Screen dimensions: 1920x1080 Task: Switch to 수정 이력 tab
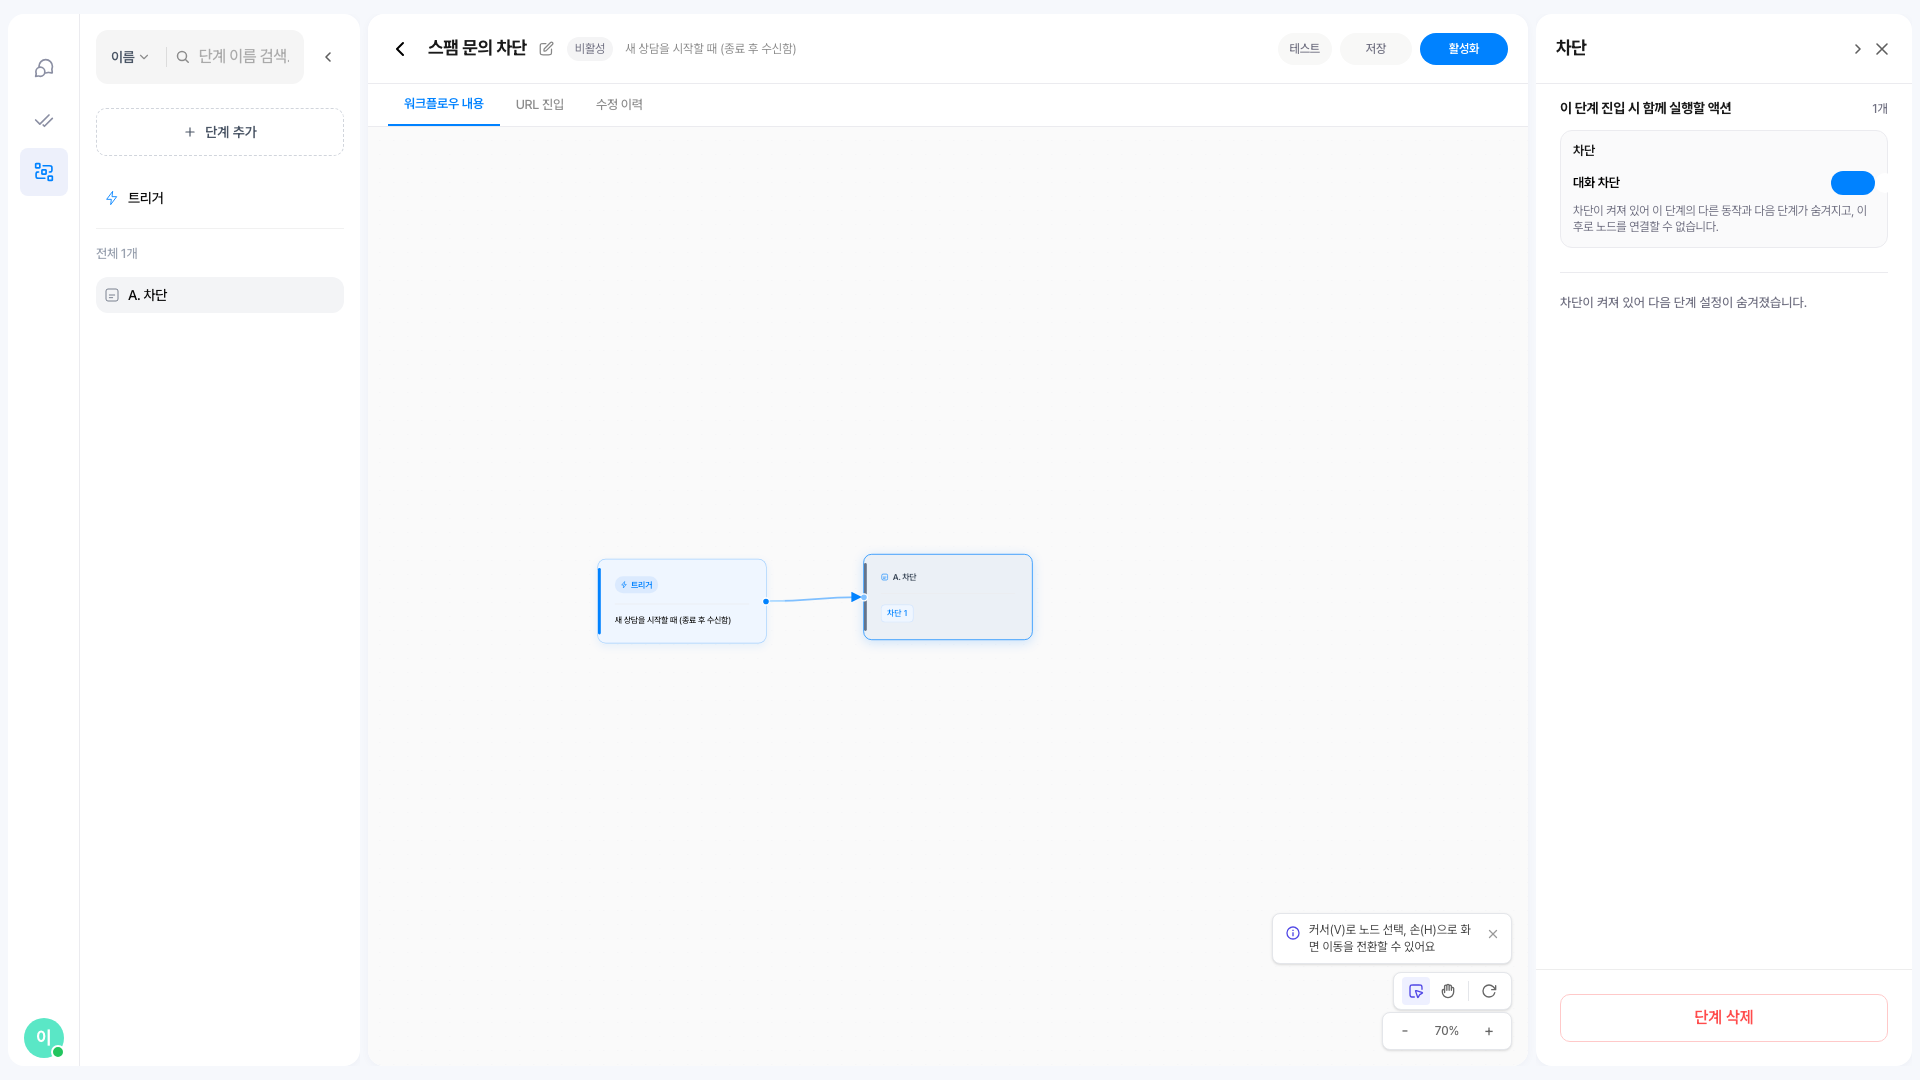point(619,104)
